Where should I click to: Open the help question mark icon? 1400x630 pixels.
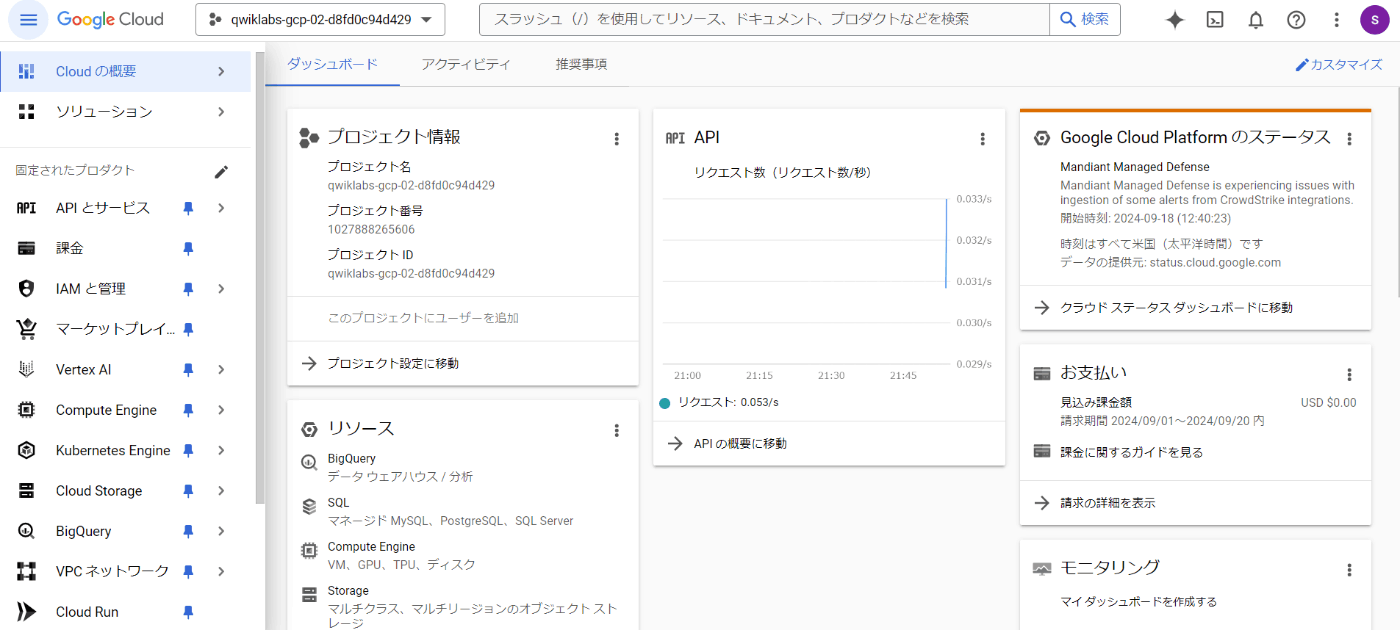pyautogui.click(x=1296, y=20)
